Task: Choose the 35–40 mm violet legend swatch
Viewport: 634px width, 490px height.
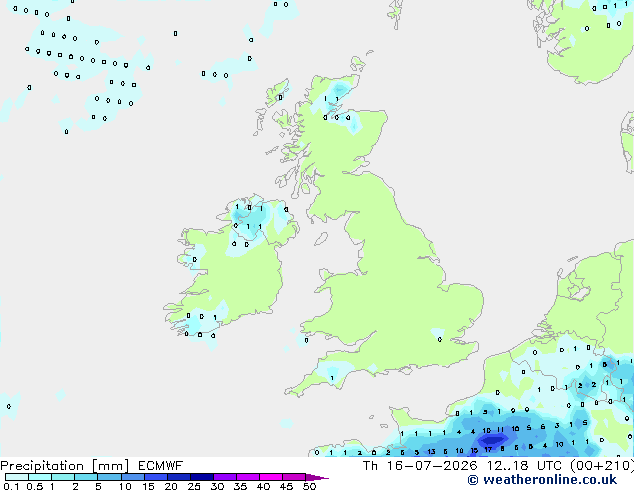Action: point(247,477)
